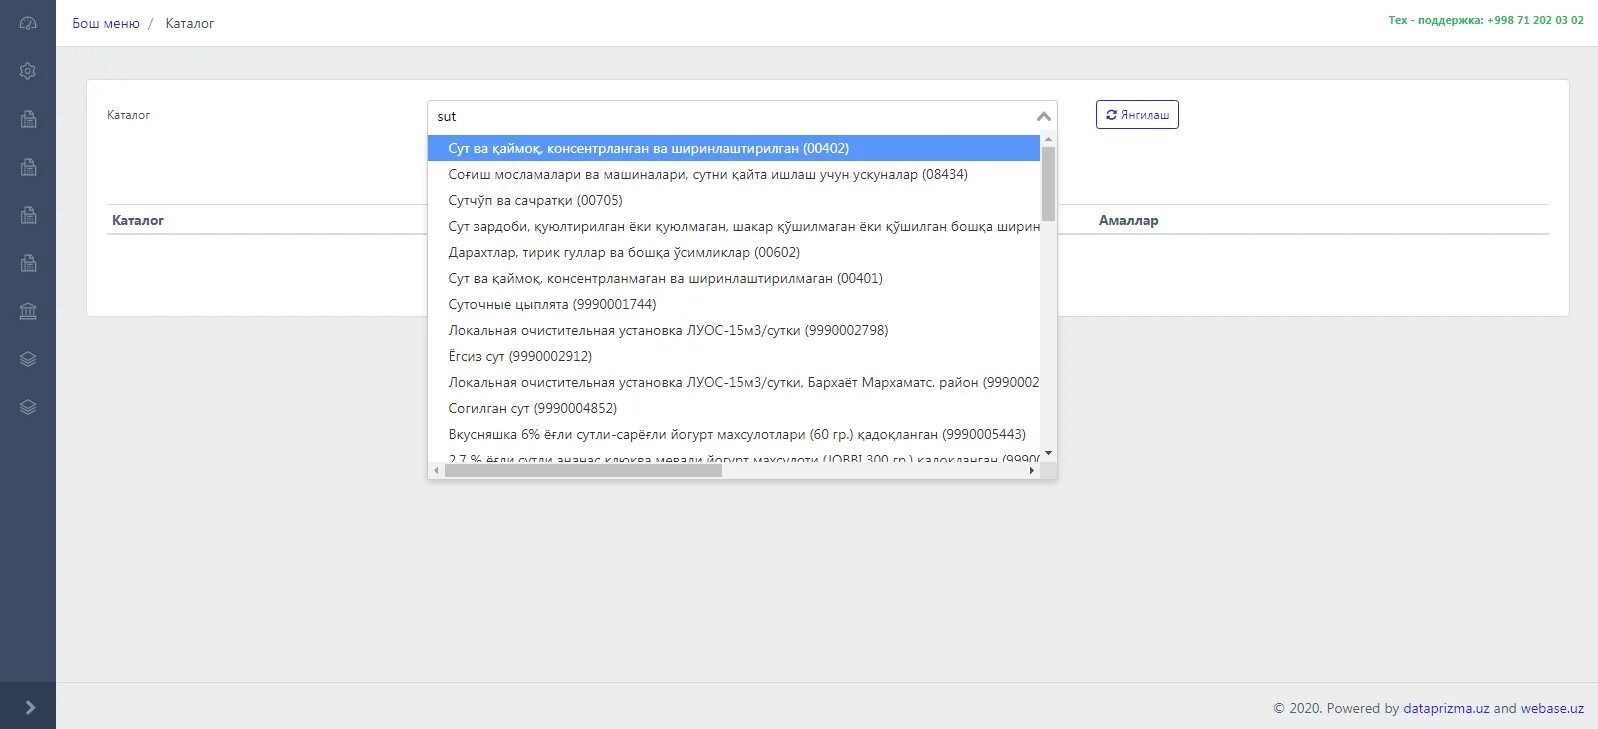Viewport: 1598px width, 729px height.
Task: Click the 'Каталог' table column header
Action: (x=138, y=220)
